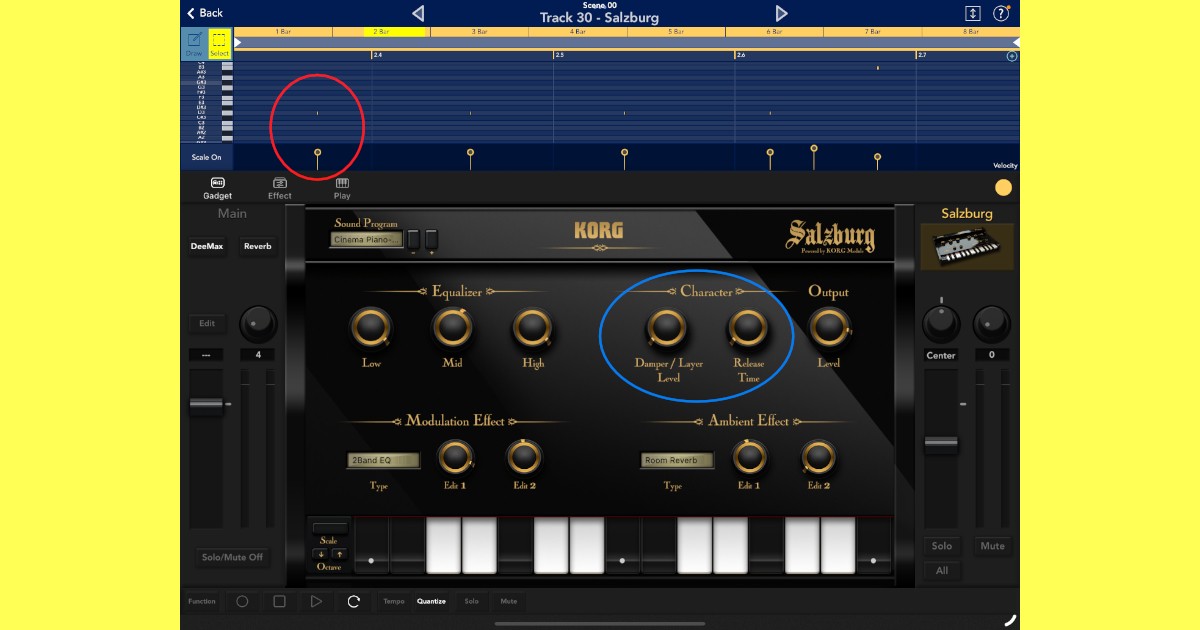The width and height of the screenshot is (1200, 630).
Task: Toggle Scale On in piano roll
Action: [x=207, y=157]
